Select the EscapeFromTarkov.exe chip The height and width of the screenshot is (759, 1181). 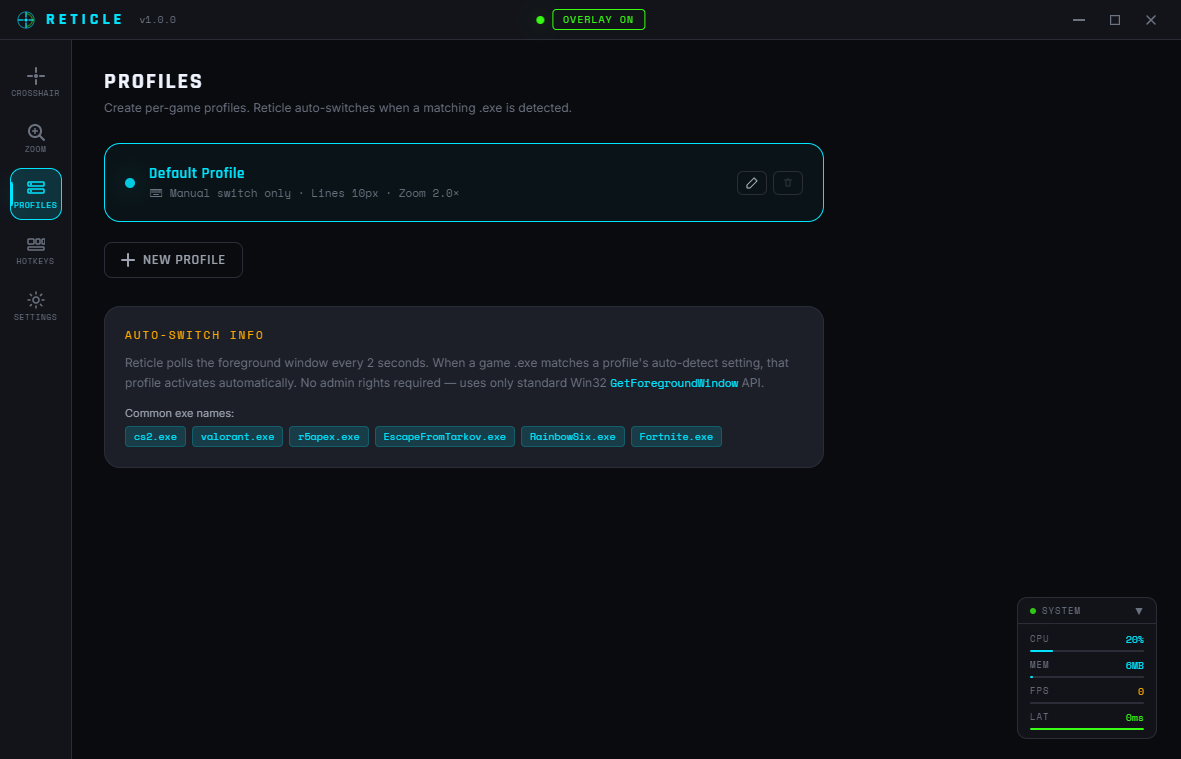click(x=444, y=437)
